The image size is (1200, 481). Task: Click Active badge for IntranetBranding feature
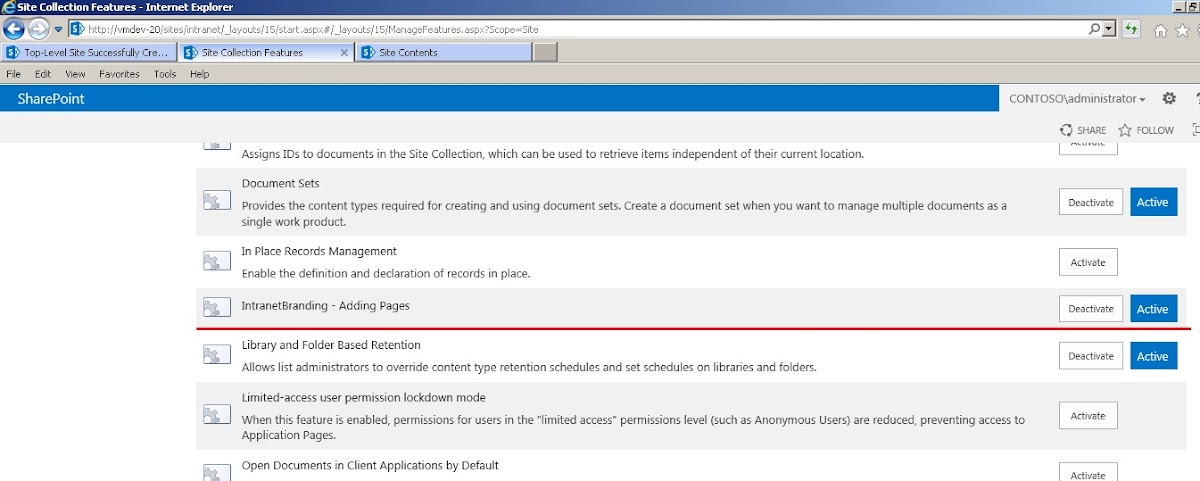pyautogui.click(x=1153, y=309)
